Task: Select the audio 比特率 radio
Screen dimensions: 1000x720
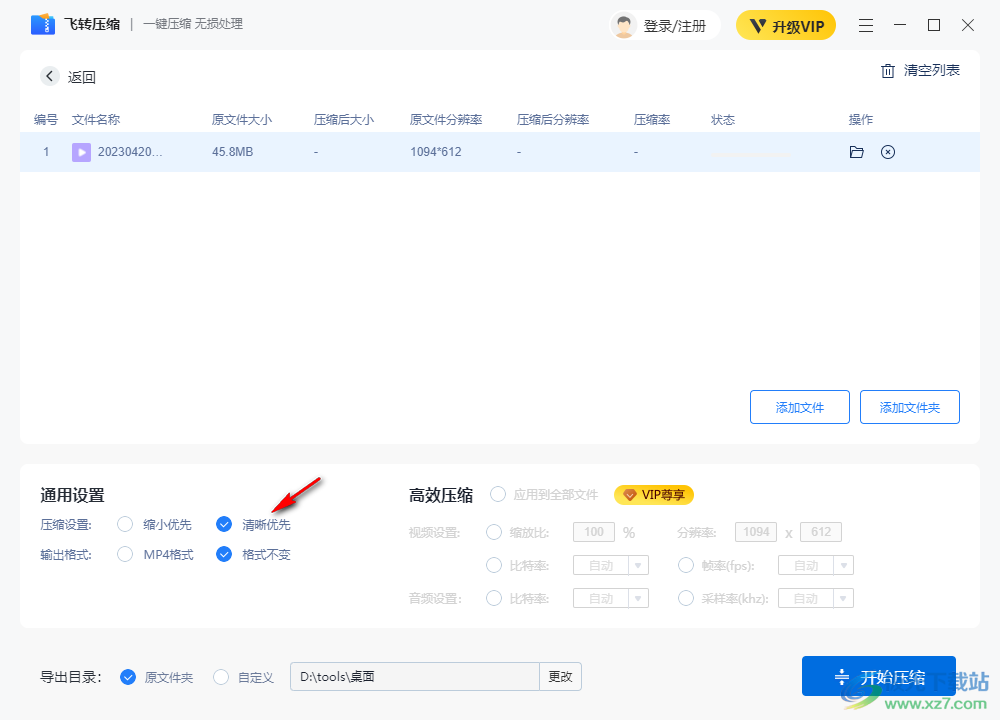Action: click(x=494, y=598)
